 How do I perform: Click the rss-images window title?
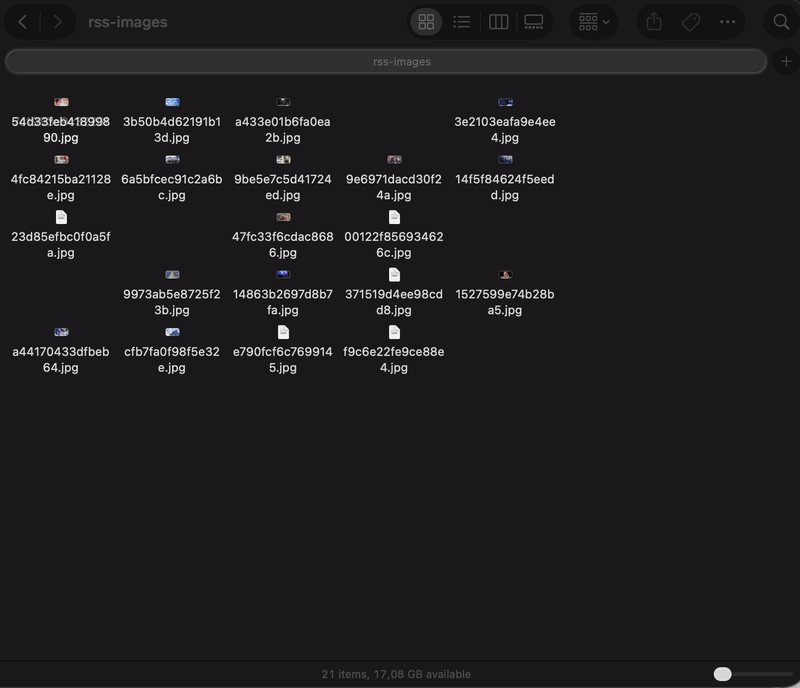click(x=128, y=22)
